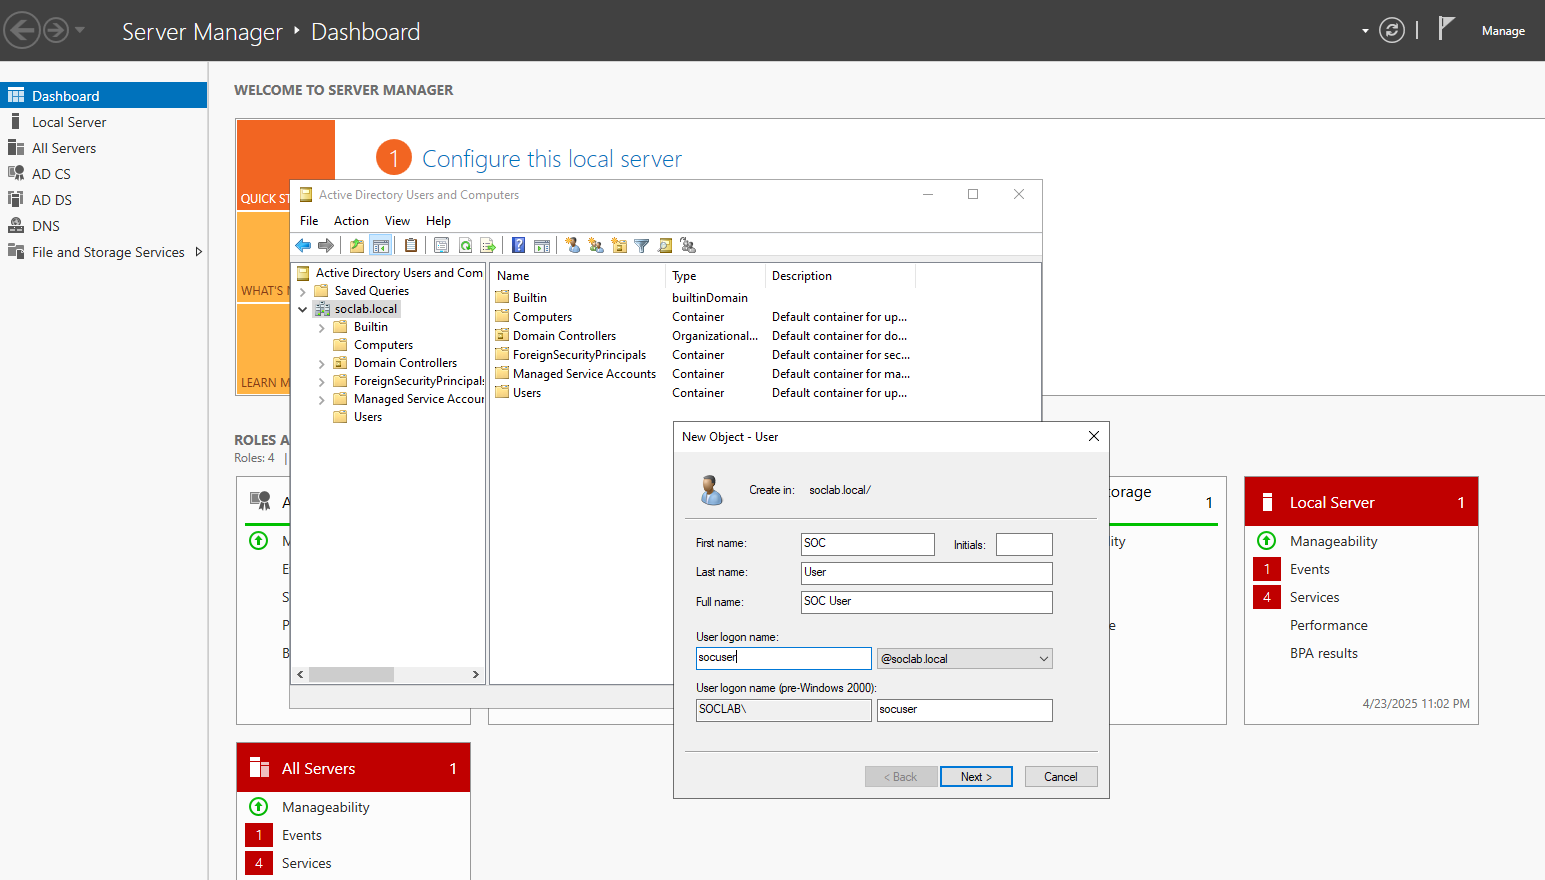This screenshot has height=880, width=1545.
Task: Click Next in New Object dialog
Action: tap(976, 777)
